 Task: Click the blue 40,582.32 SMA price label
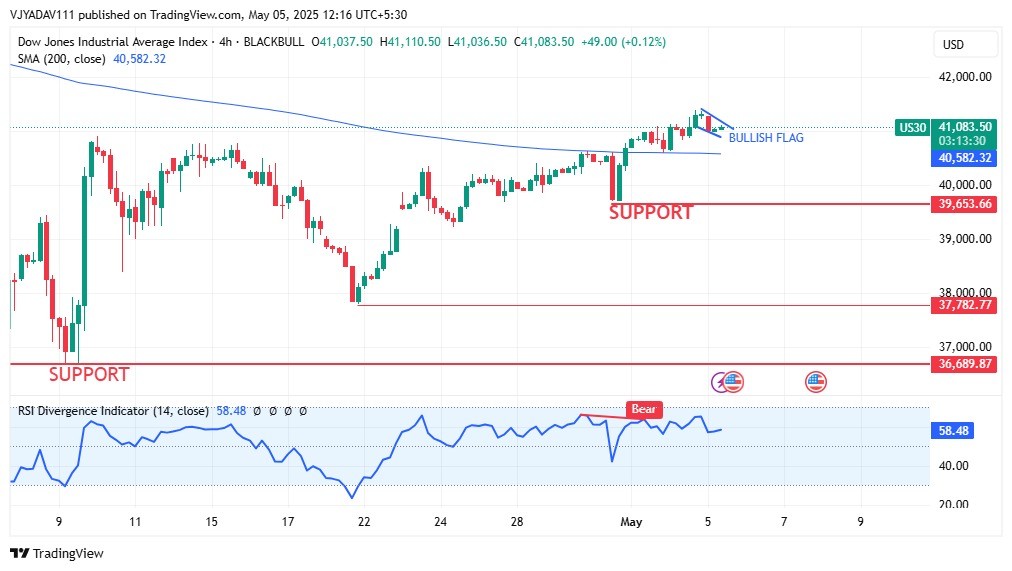click(x=965, y=158)
